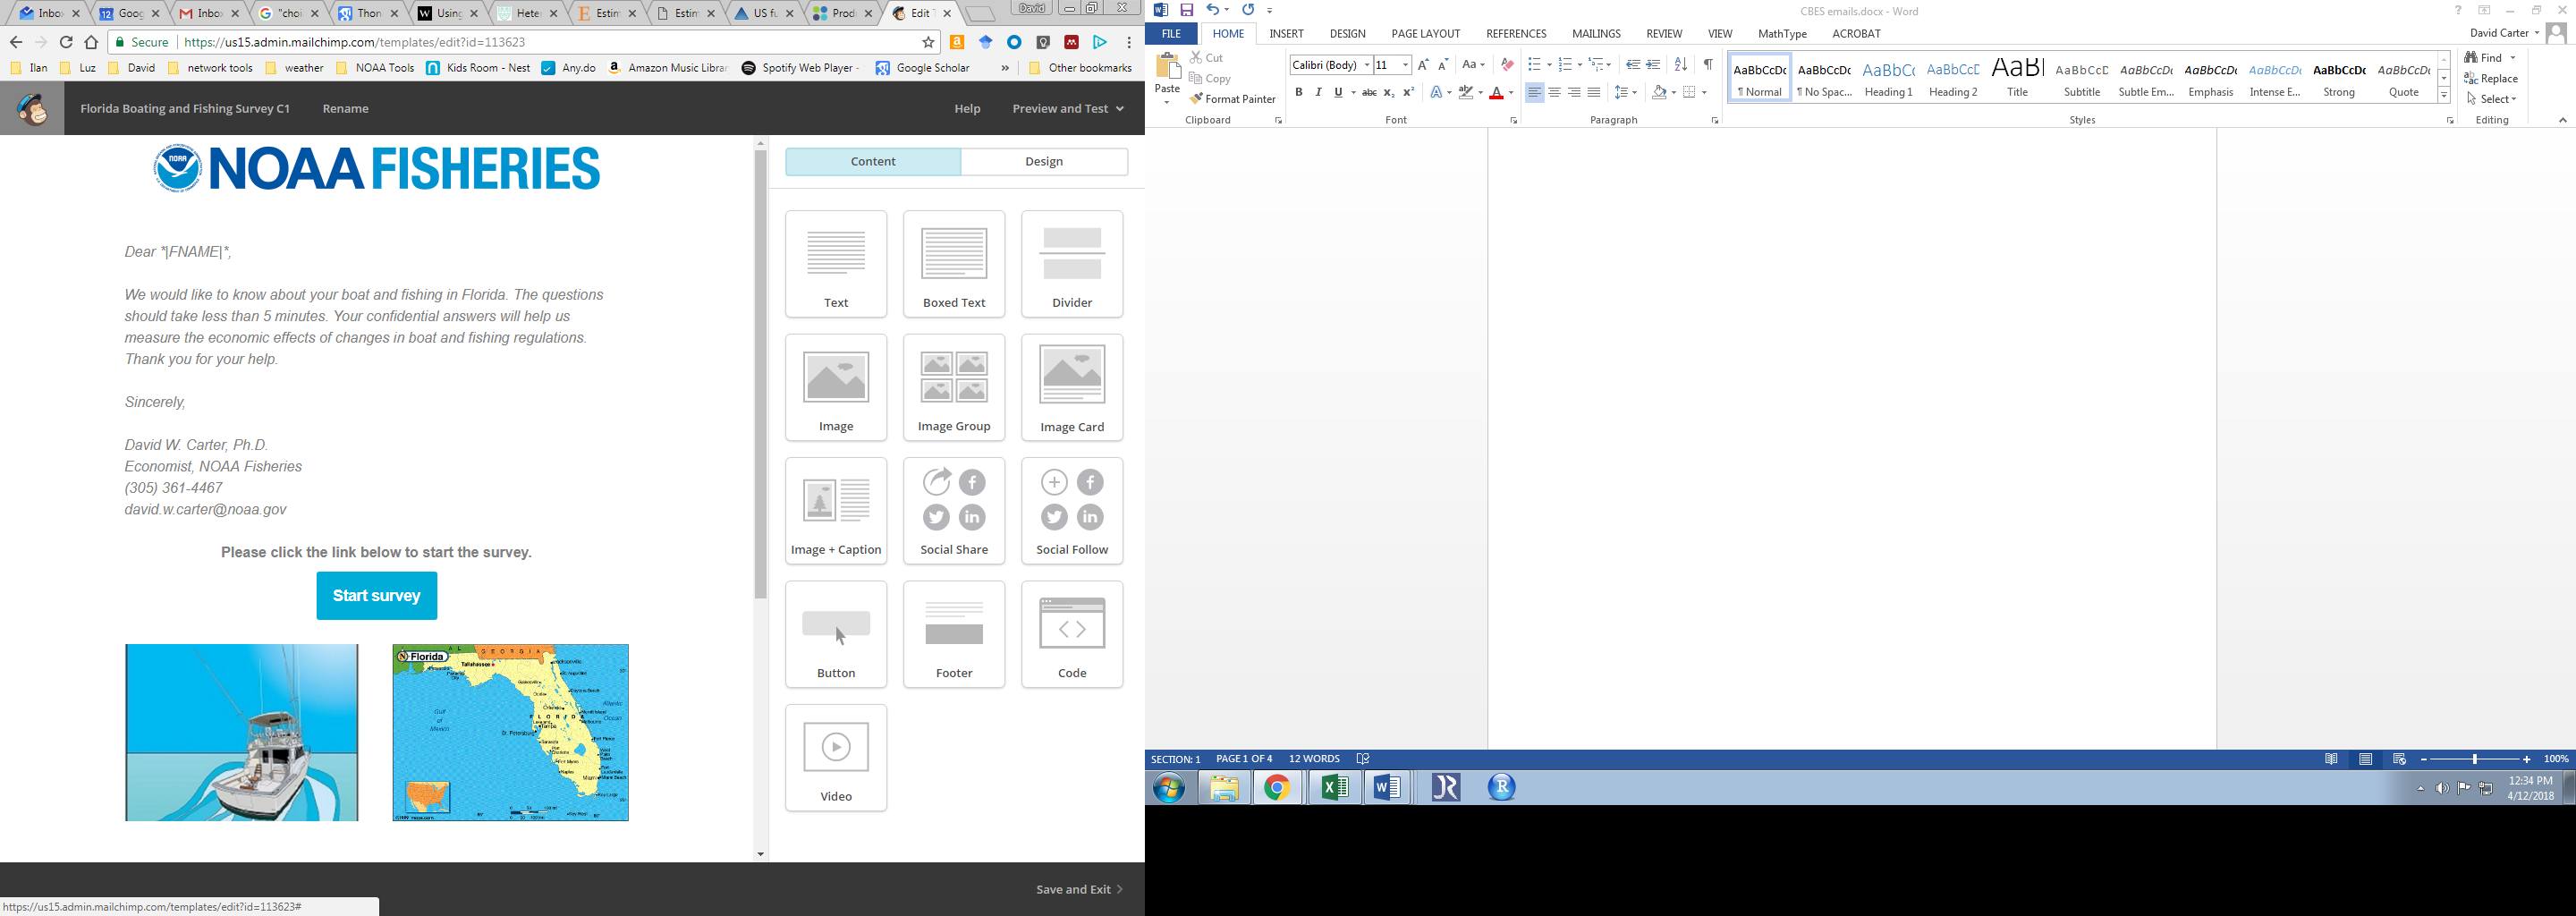Image resolution: width=2576 pixels, height=916 pixels.
Task: Add a Social Follow block
Action: (x=1072, y=511)
